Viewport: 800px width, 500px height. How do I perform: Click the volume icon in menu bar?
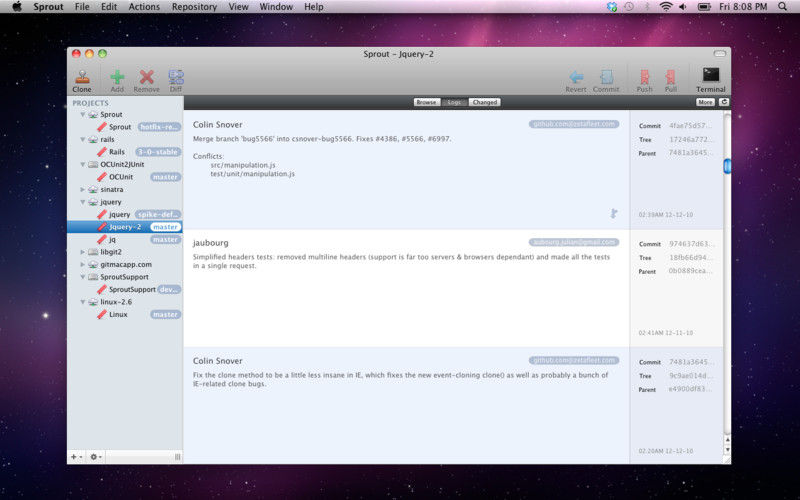[683, 7]
